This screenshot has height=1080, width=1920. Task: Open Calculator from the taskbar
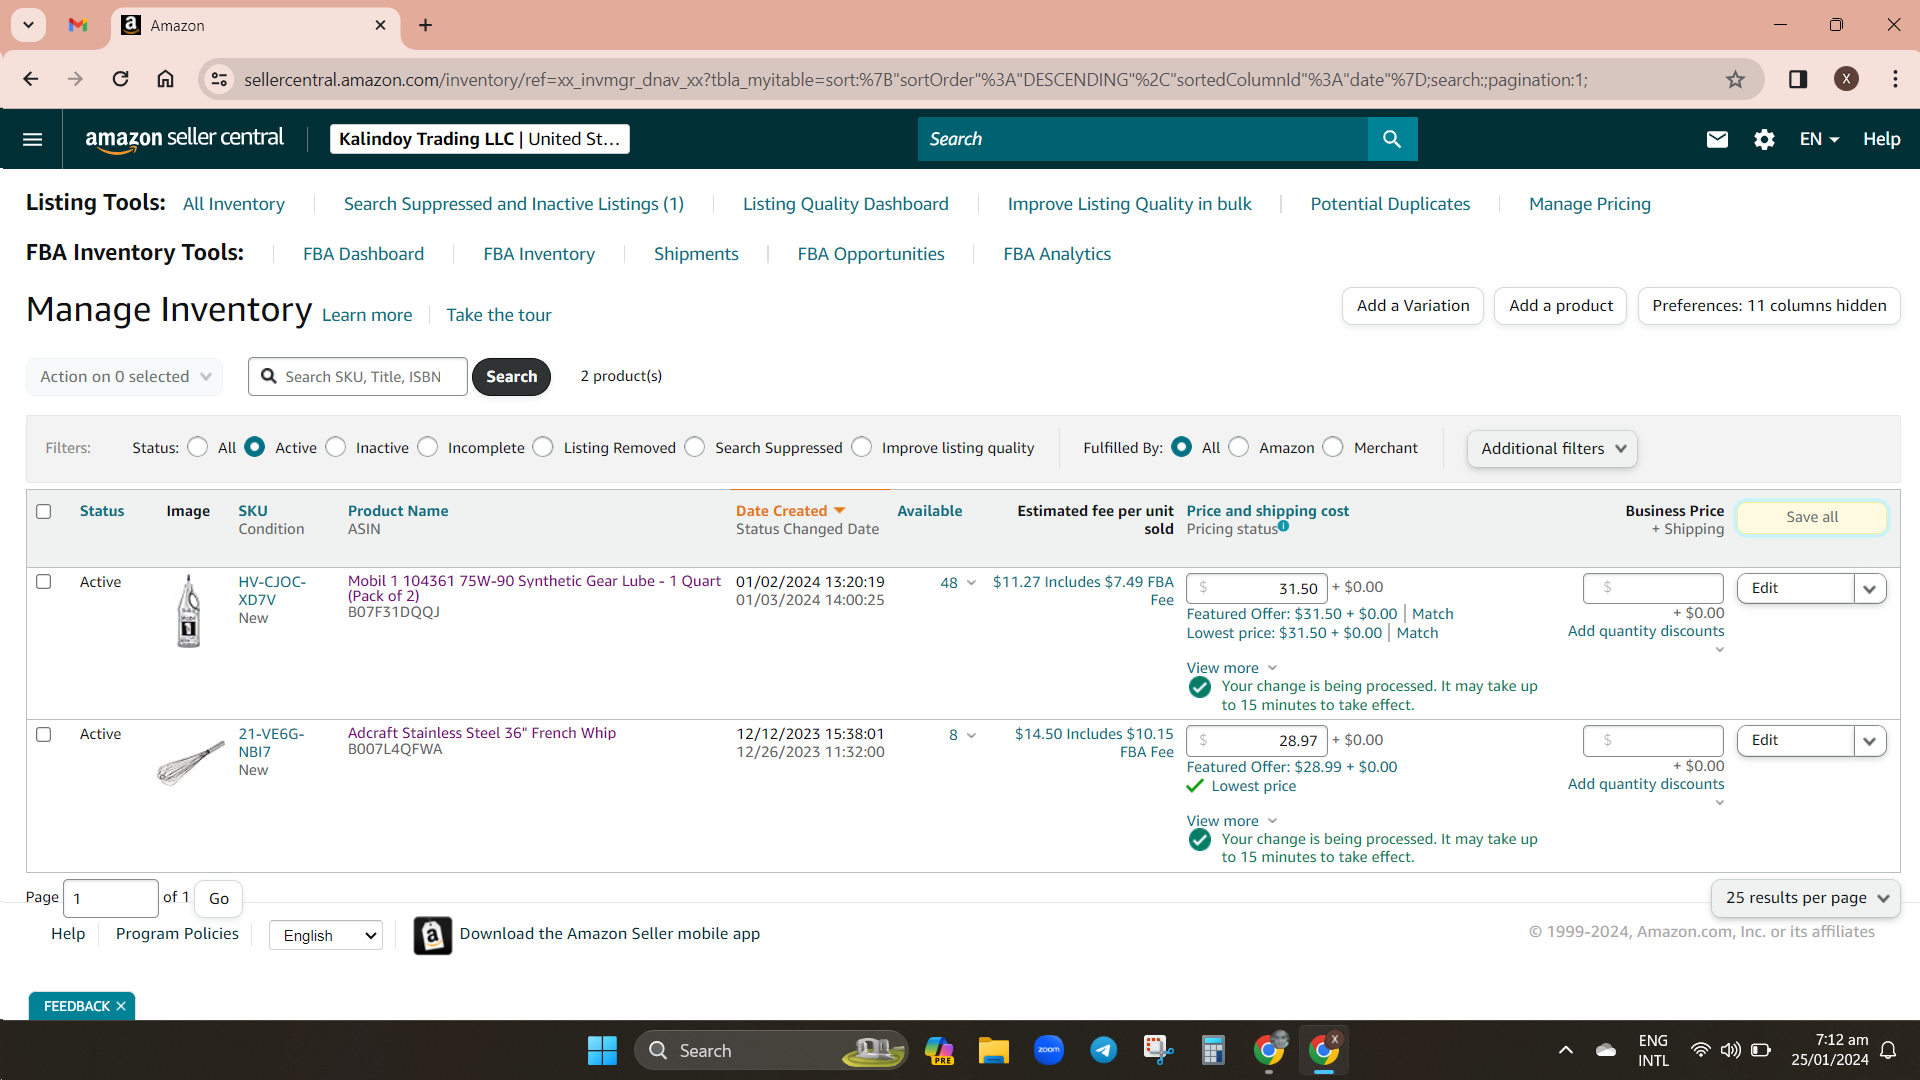tap(1213, 1051)
